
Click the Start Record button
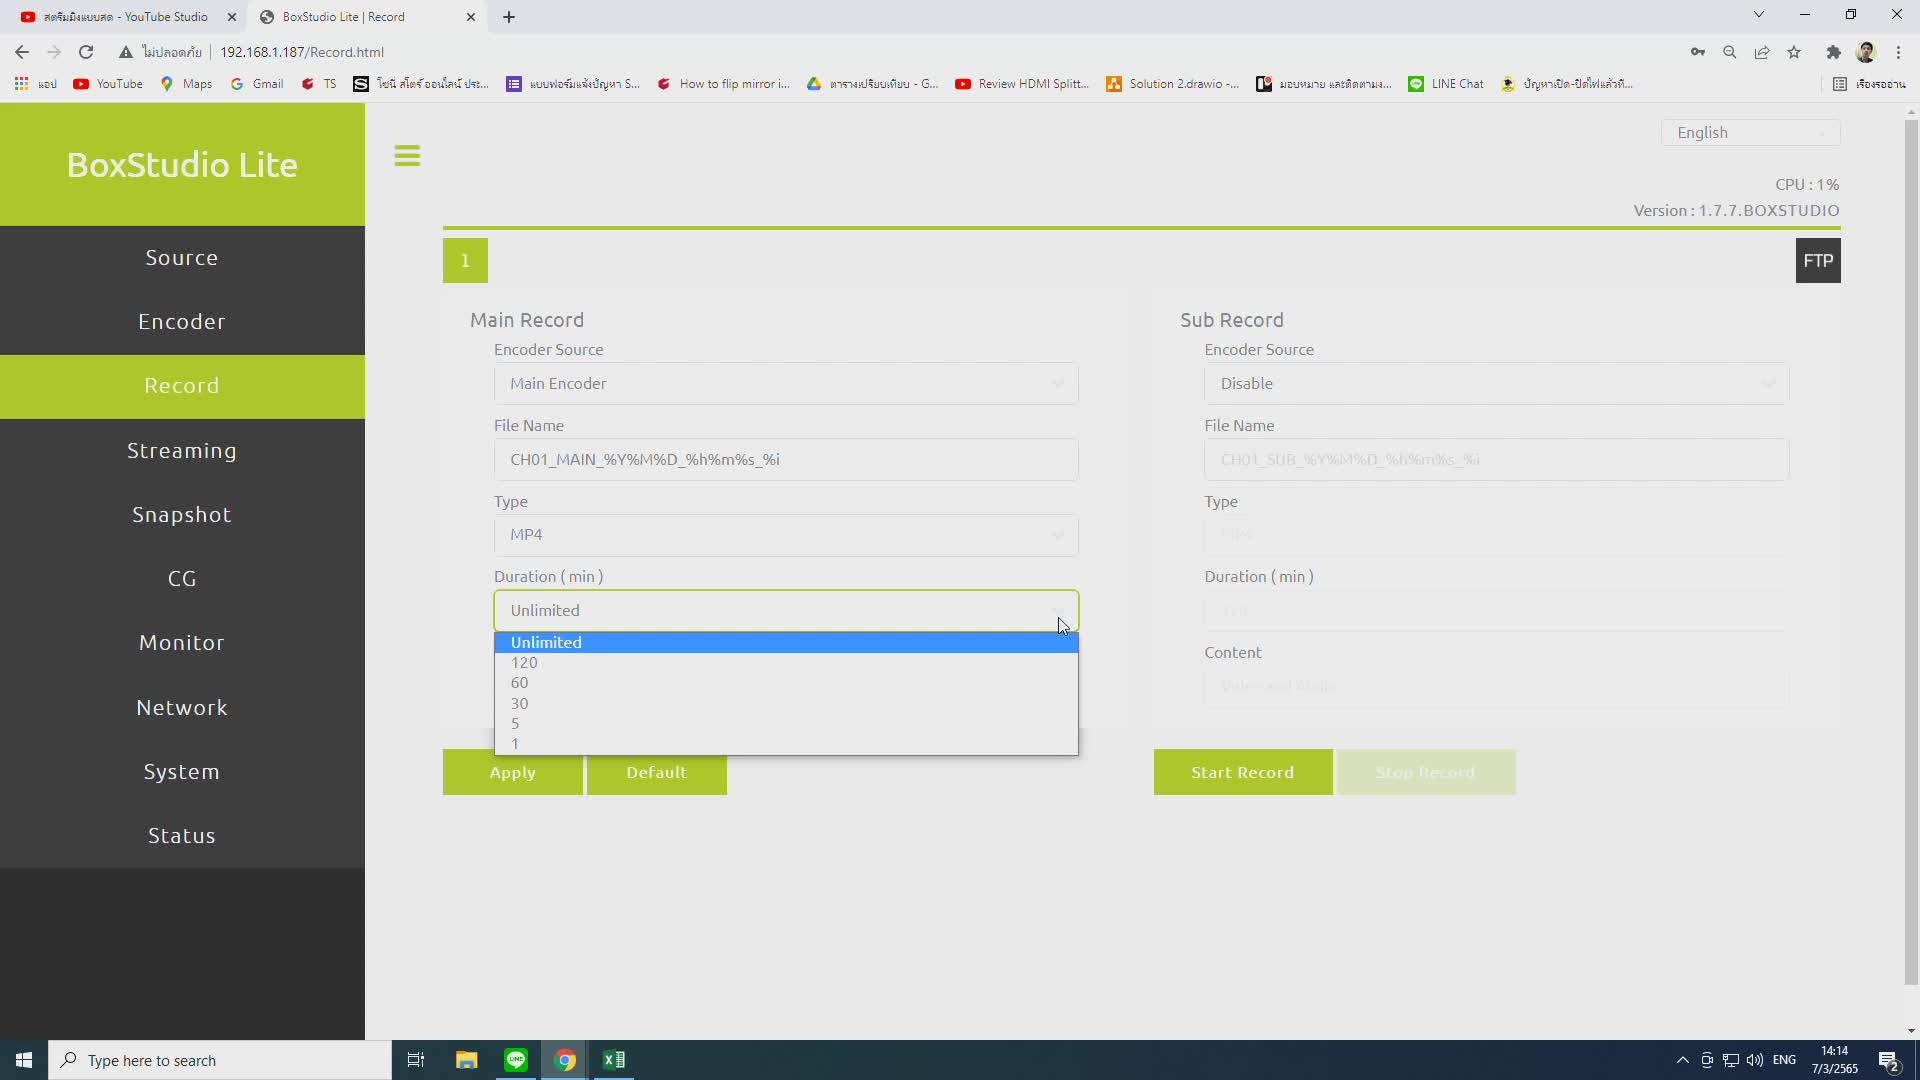pos(1243,772)
